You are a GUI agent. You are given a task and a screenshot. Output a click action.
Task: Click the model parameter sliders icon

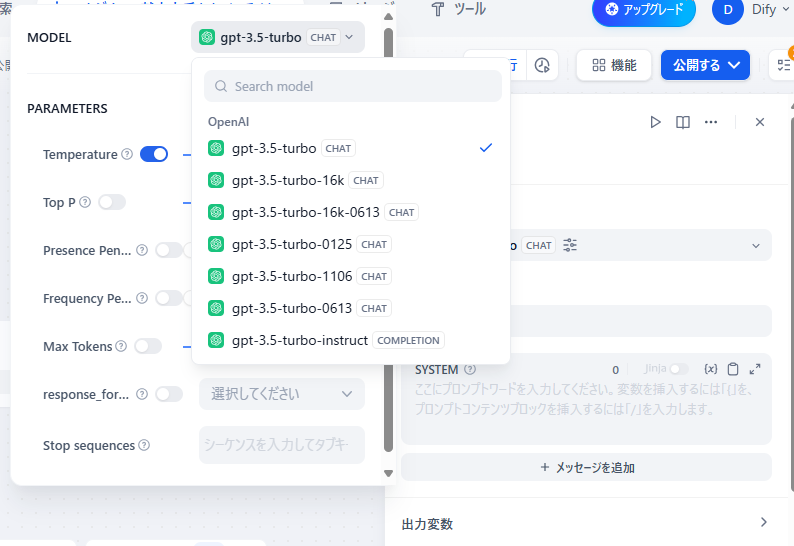click(570, 245)
